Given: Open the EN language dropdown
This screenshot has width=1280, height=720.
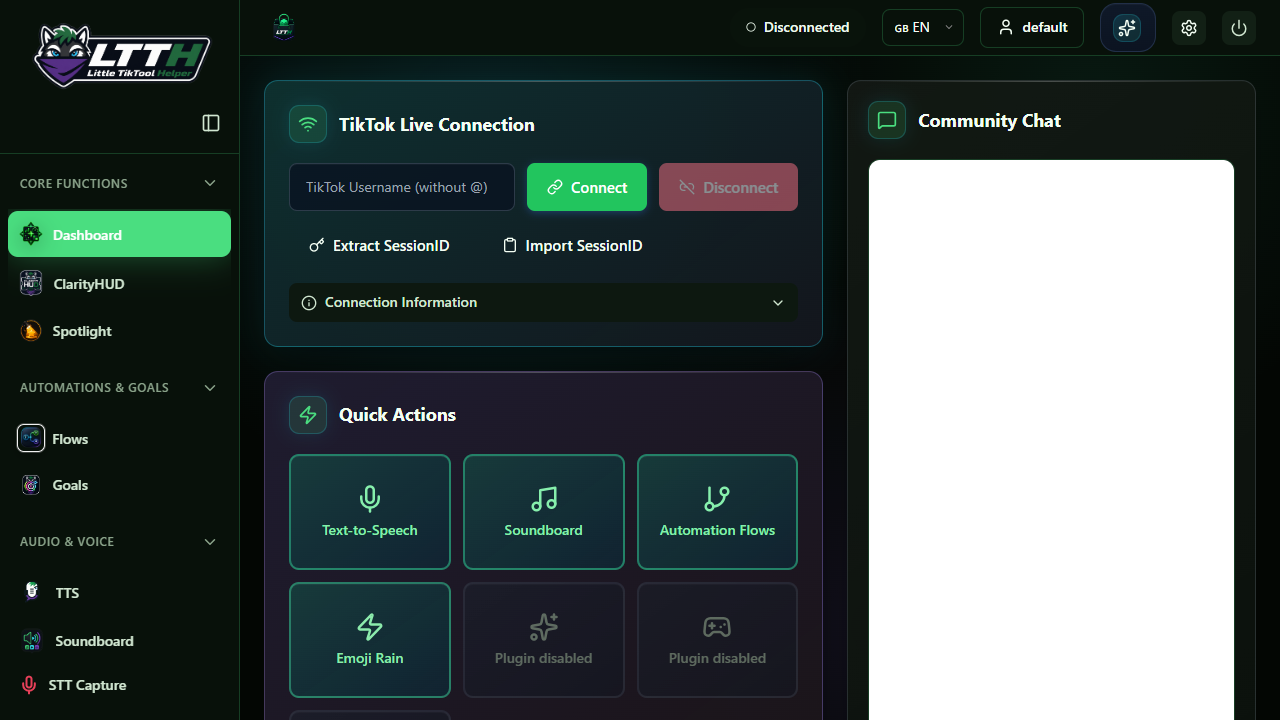Looking at the screenshot, I should point(923,28).
